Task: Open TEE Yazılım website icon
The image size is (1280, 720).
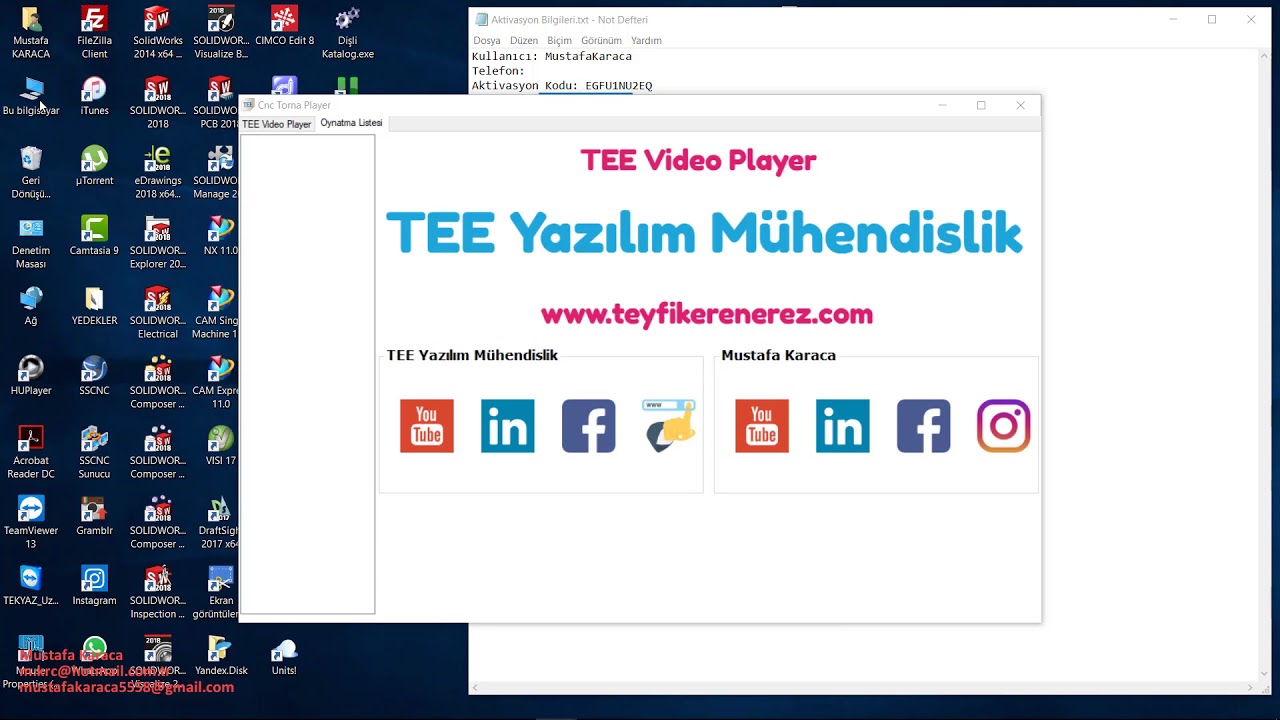Action: click(669, 426)
